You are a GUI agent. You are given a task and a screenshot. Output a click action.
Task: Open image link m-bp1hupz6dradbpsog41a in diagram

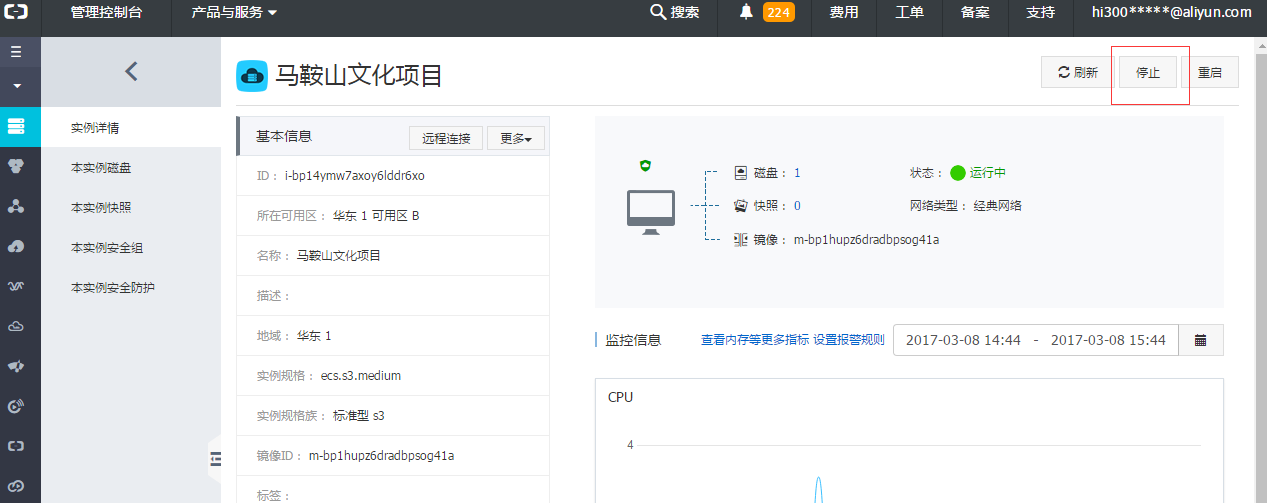866,240
